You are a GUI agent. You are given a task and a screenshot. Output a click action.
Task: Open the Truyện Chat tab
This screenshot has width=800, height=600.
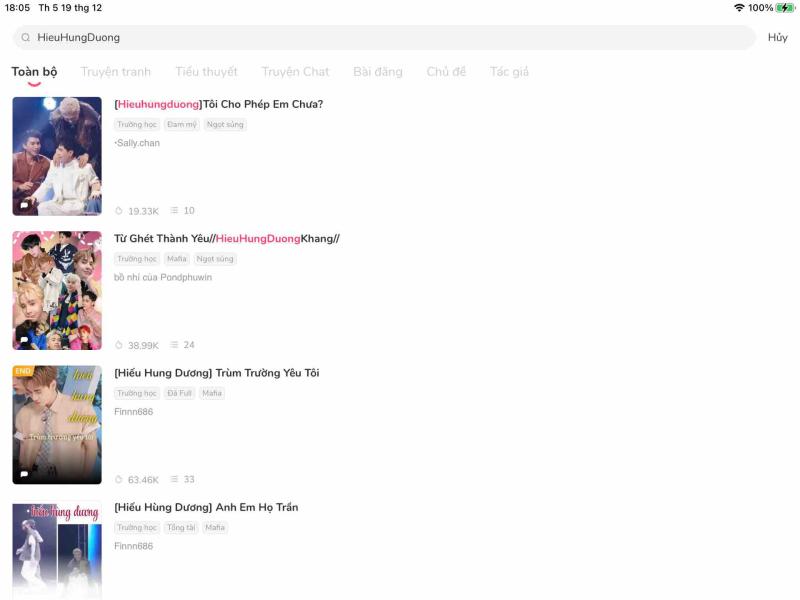[x=295, y=72]
